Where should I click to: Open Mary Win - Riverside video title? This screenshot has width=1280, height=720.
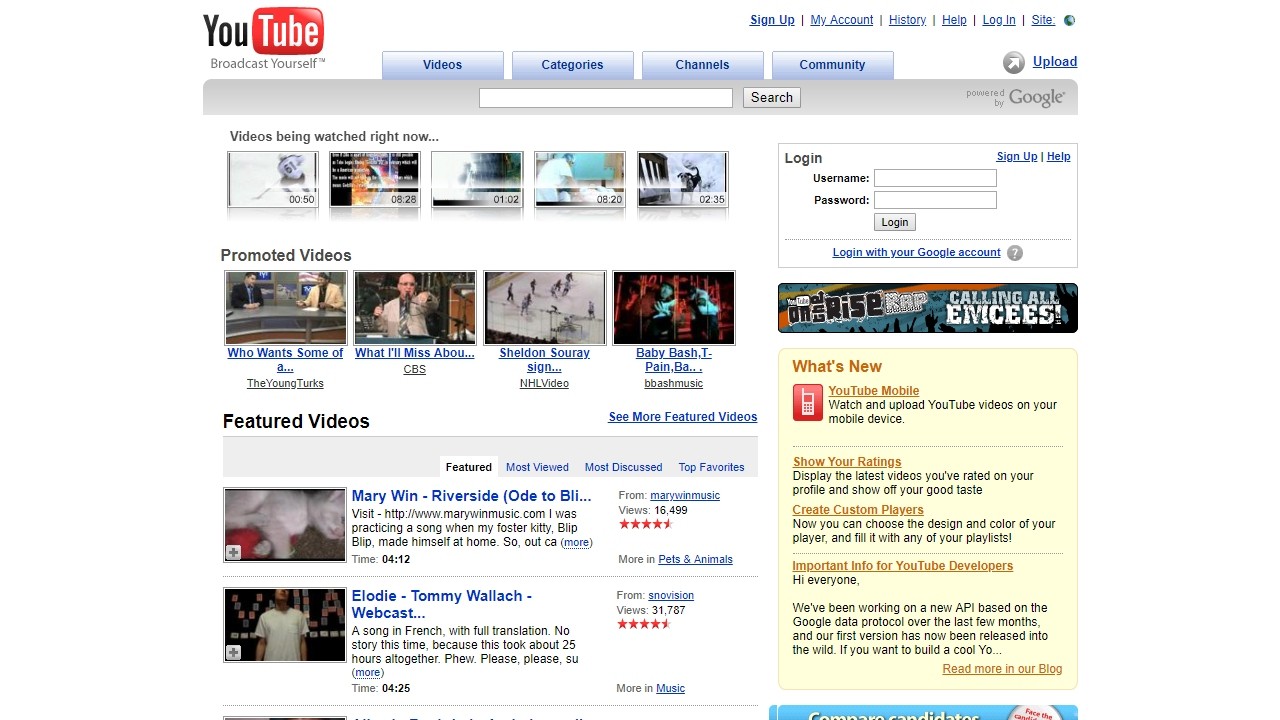[x=471, y=496]
